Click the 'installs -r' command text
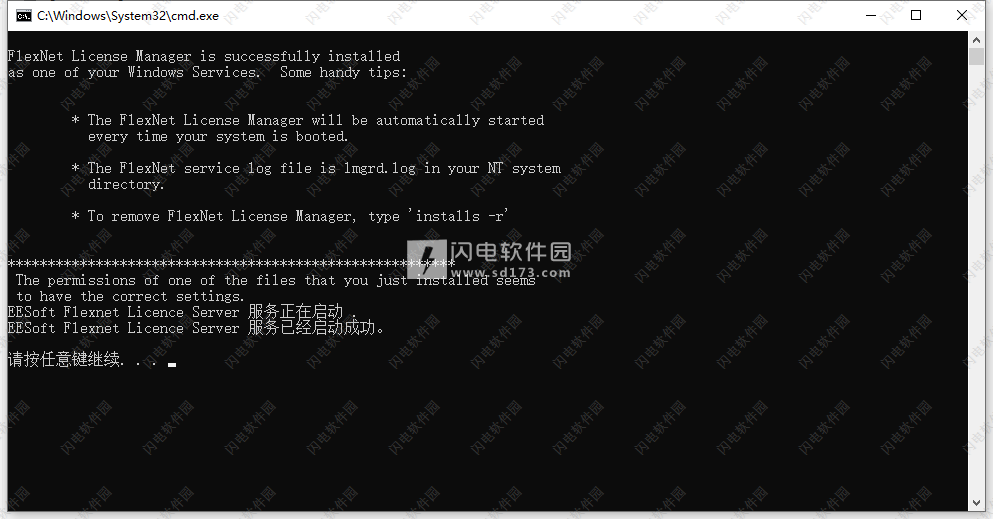Image resolution: width=993 pixels, height=519 pixels. click(459, 216)
